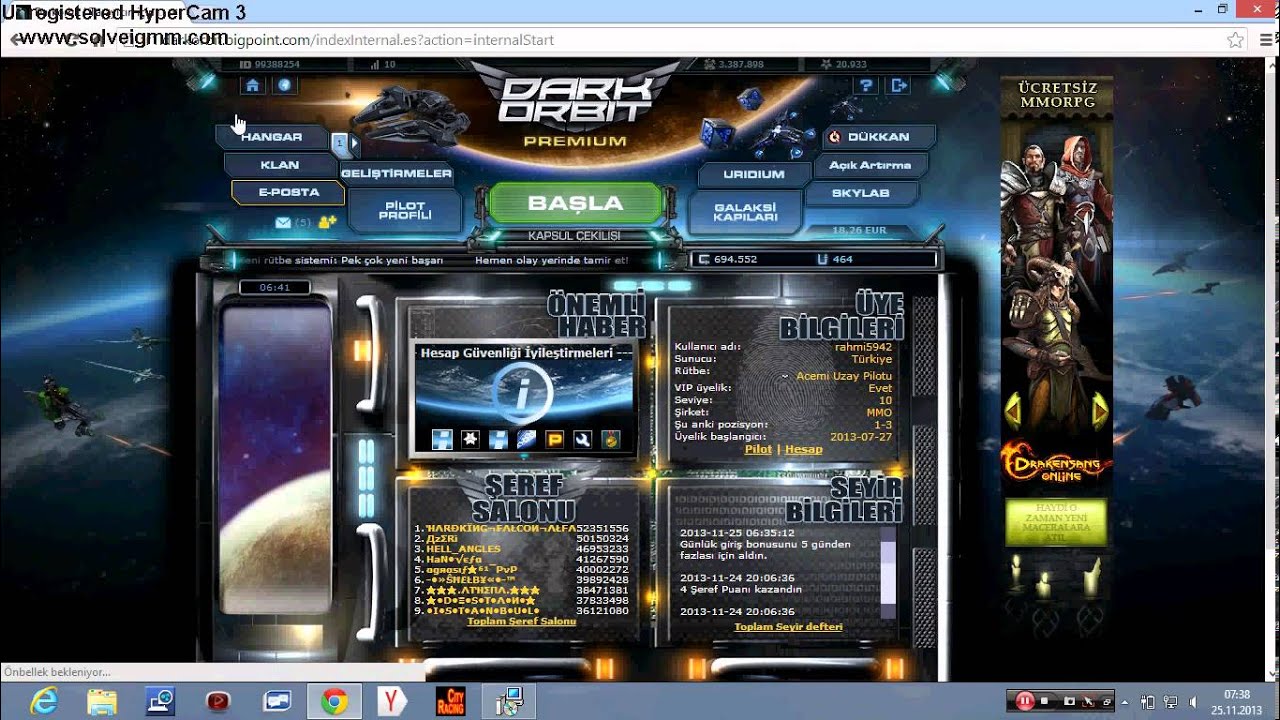Select hangar slot 1 tab
The width and height of the screenshot is (1280, 720).
pos(340,143)
